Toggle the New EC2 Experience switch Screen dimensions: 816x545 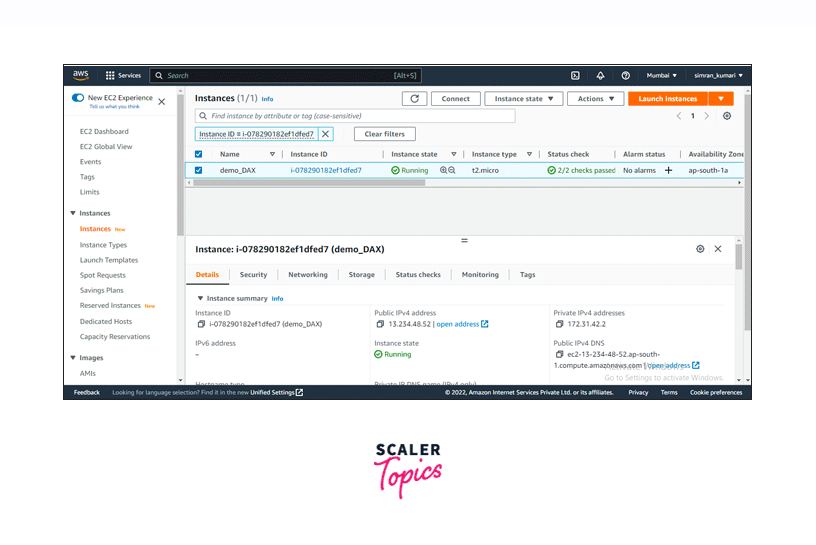point(78,98)
